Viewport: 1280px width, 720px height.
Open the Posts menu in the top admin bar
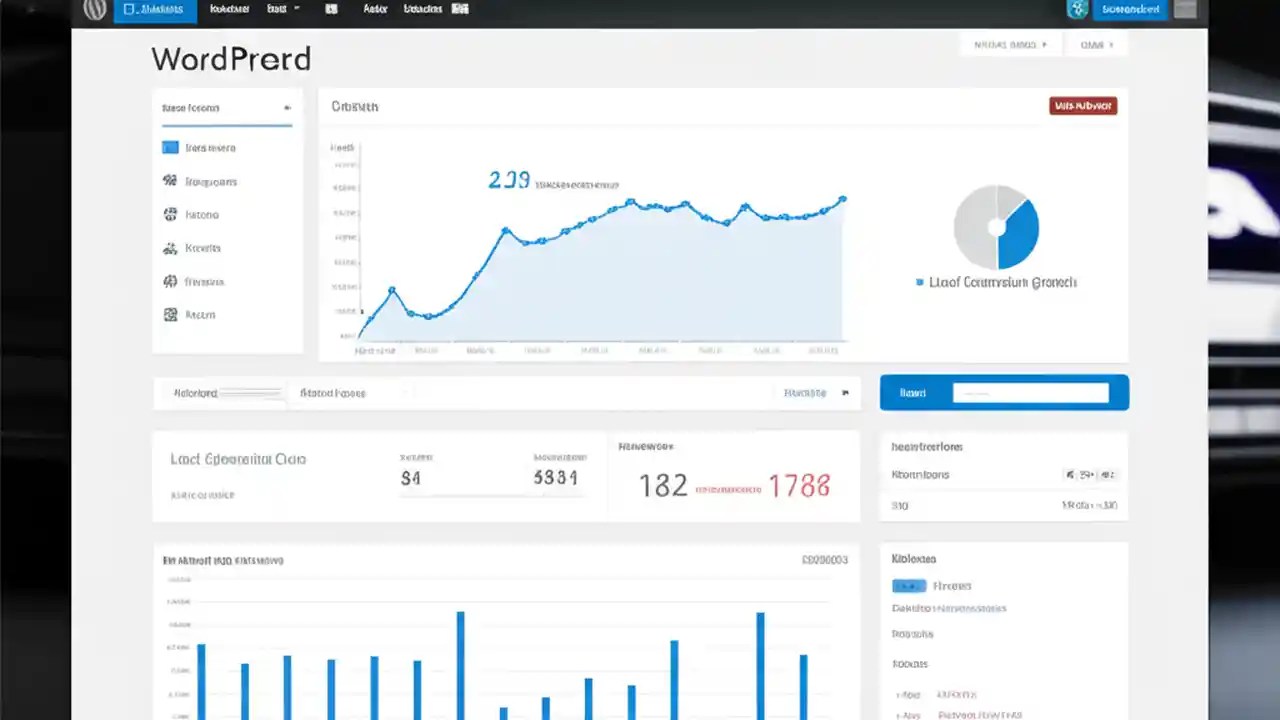[230, 9]
